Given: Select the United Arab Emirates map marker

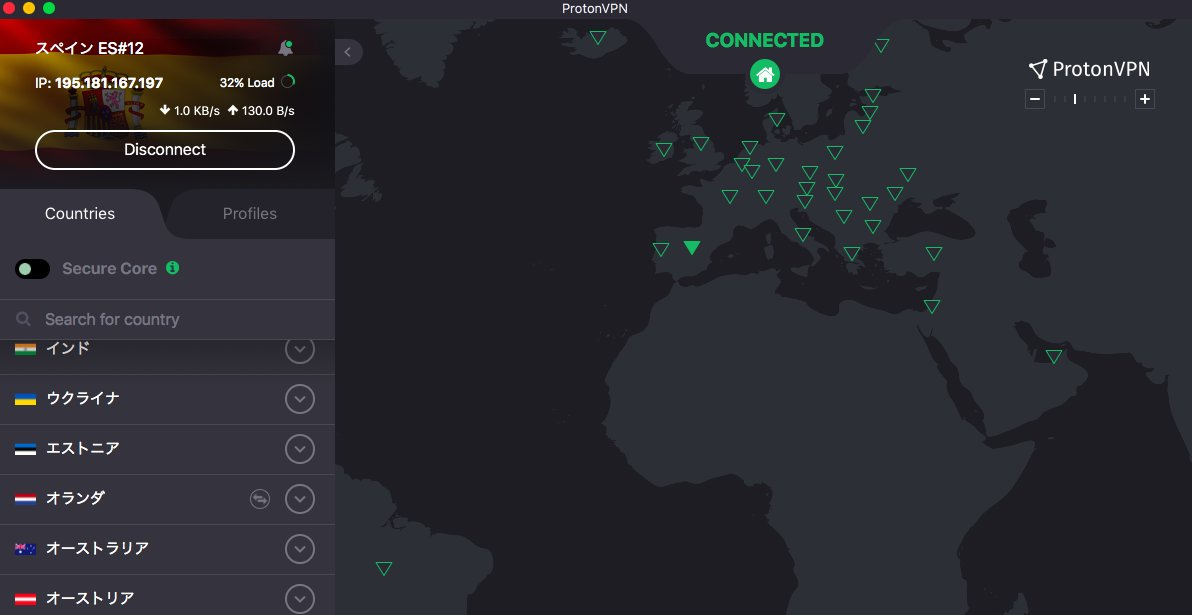Looking at the screenshot, I should click(1054, 357).
